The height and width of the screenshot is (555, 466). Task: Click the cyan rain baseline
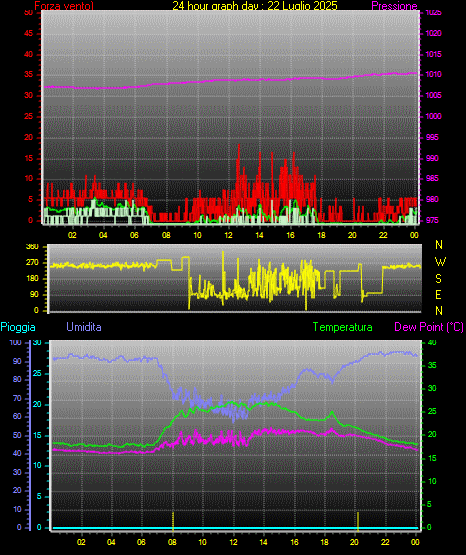pyautogui.click(x=235, y=528)
